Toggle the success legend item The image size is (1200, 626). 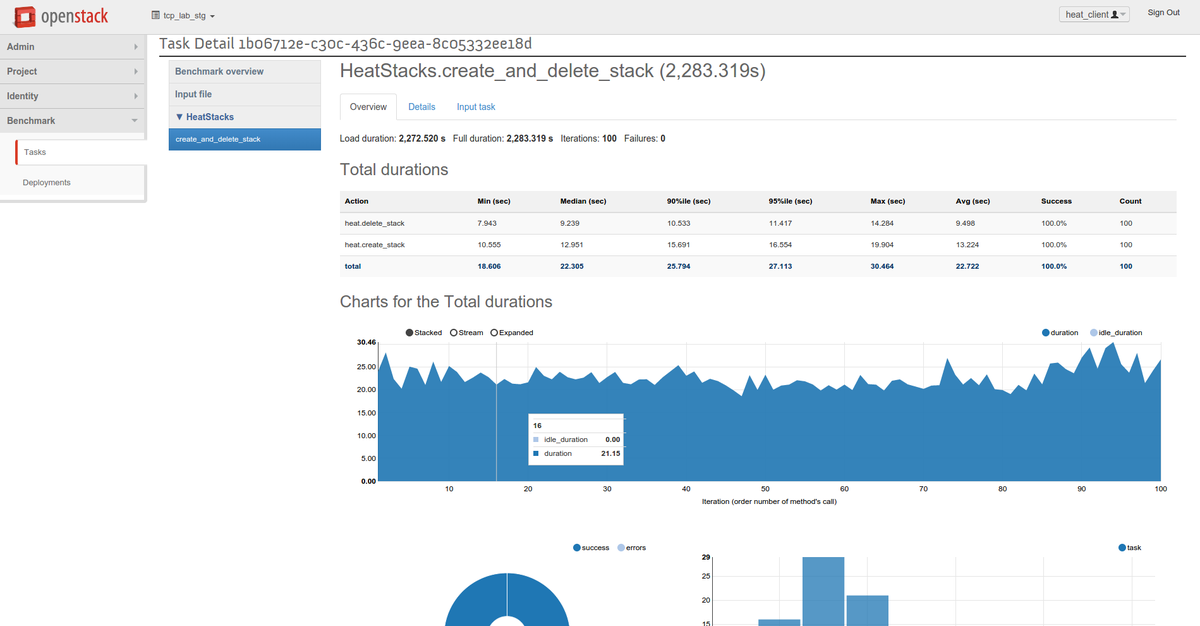(x=591, y=547)
